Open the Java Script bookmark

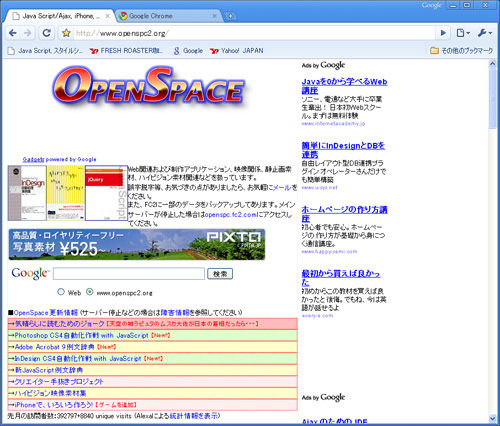pyautogui.click(x=45, y=51)
